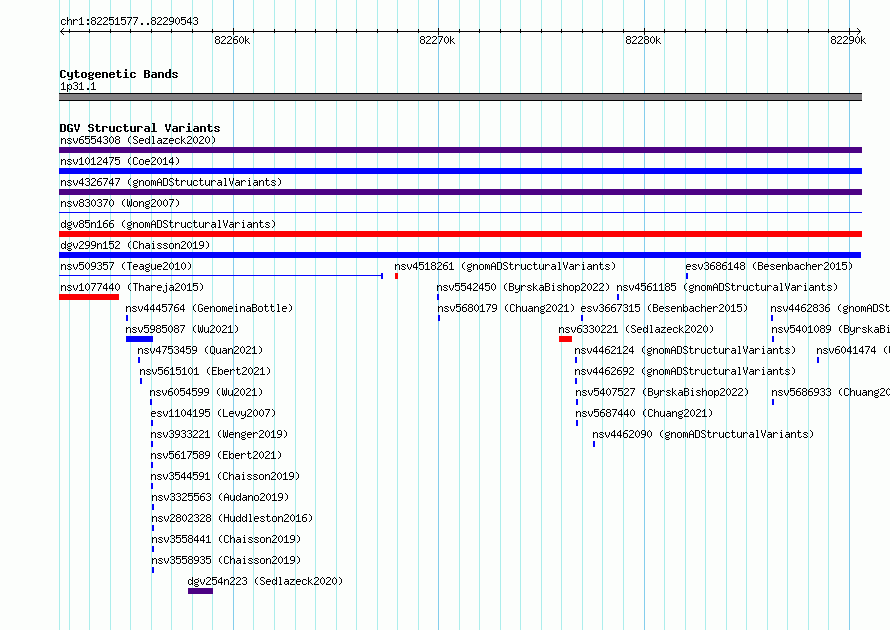Click the 82290k ruler tick label
Viewport: 890px width, 630px height.
(848, 40)
